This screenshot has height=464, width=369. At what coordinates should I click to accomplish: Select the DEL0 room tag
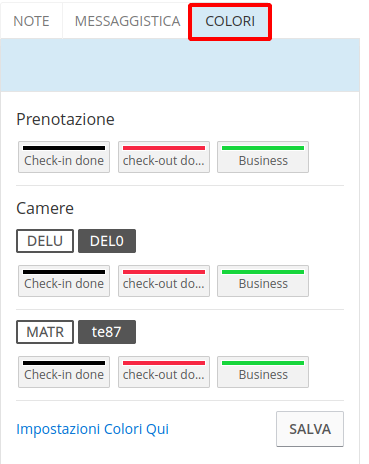tap(107, 241)
